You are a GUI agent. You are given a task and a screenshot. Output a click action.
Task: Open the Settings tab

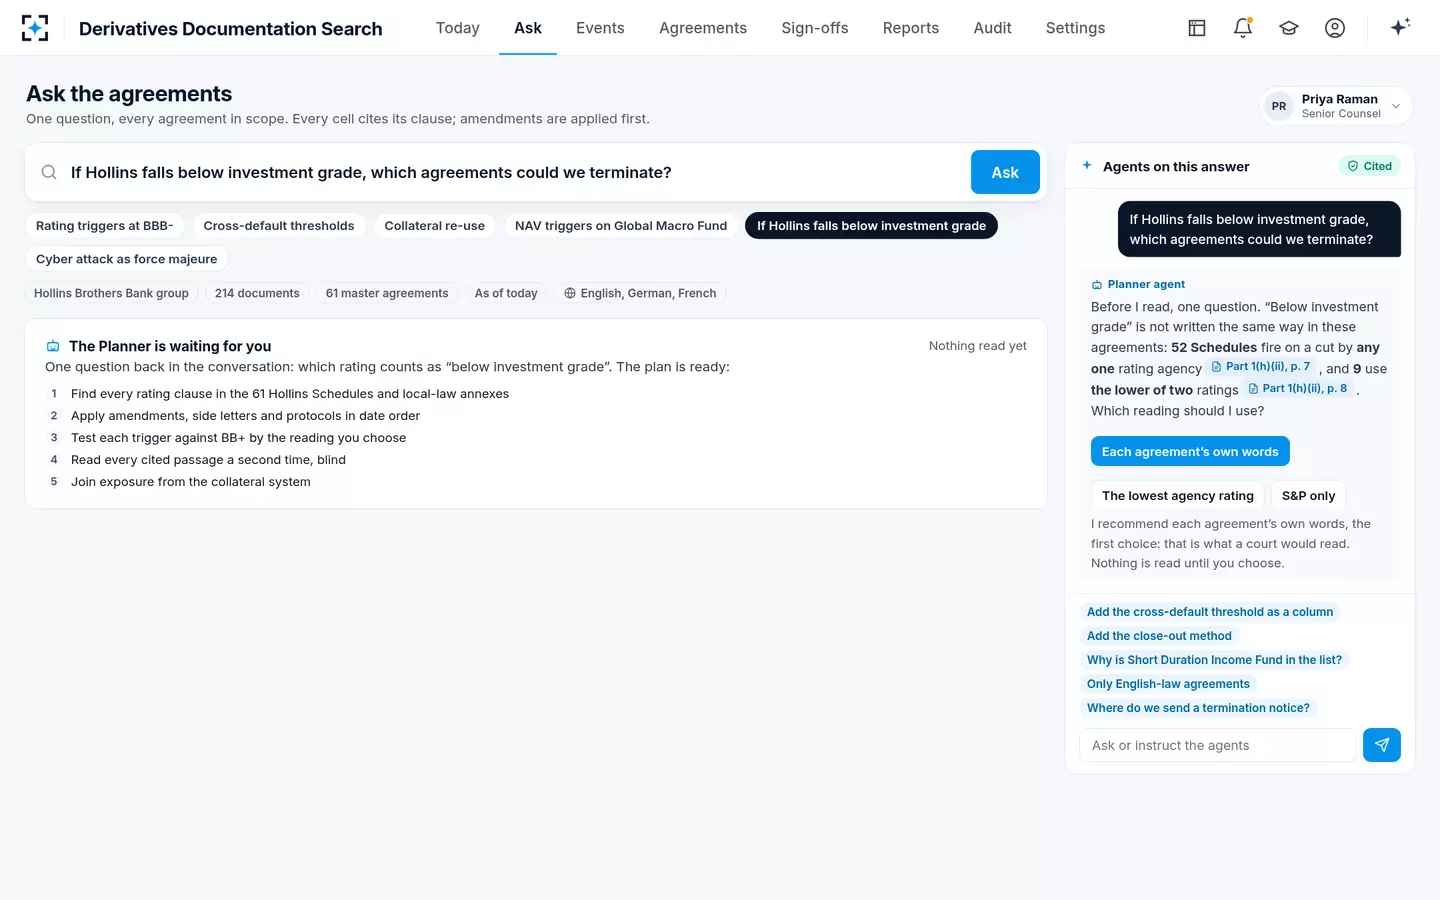coord(1076,28)
